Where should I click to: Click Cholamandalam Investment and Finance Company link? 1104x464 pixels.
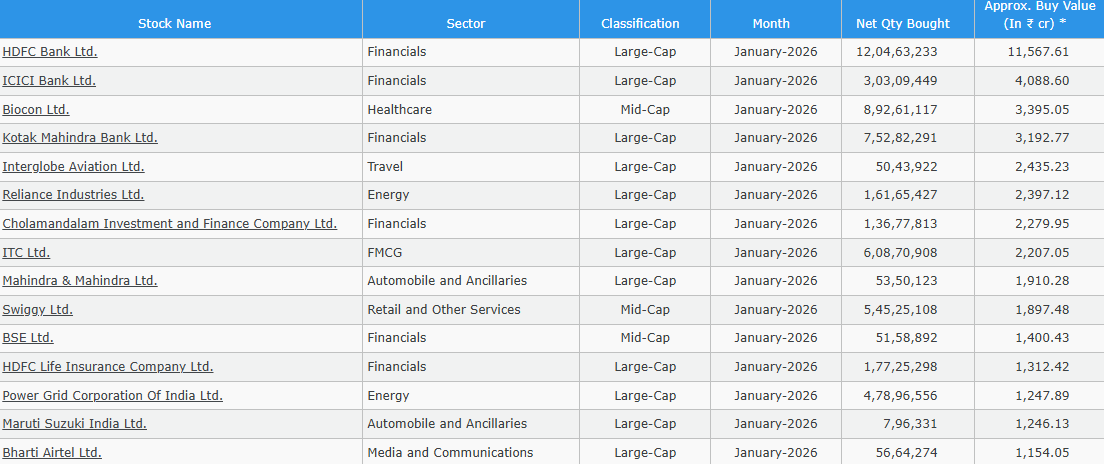tap(169, 224)
